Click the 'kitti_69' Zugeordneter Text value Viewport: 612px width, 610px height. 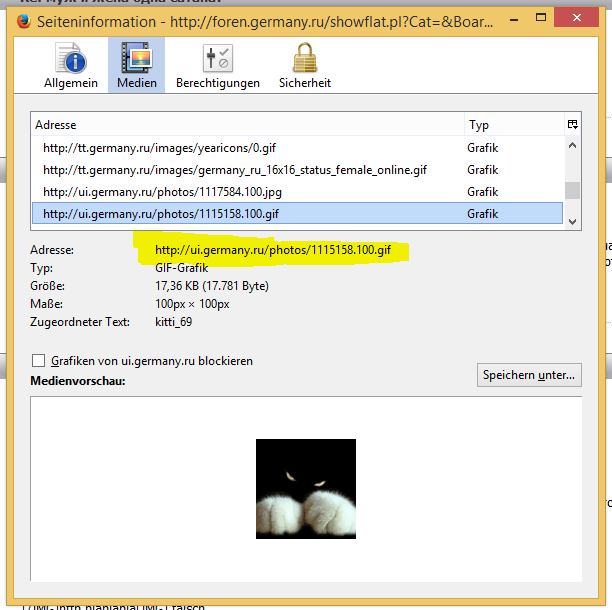[x=173, y=321]
